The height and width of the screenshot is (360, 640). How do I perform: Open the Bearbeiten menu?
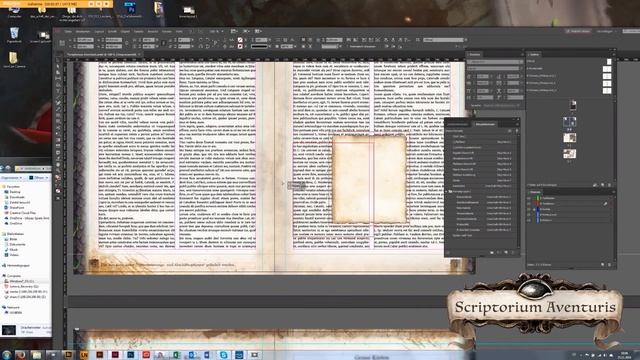point(82,31)
